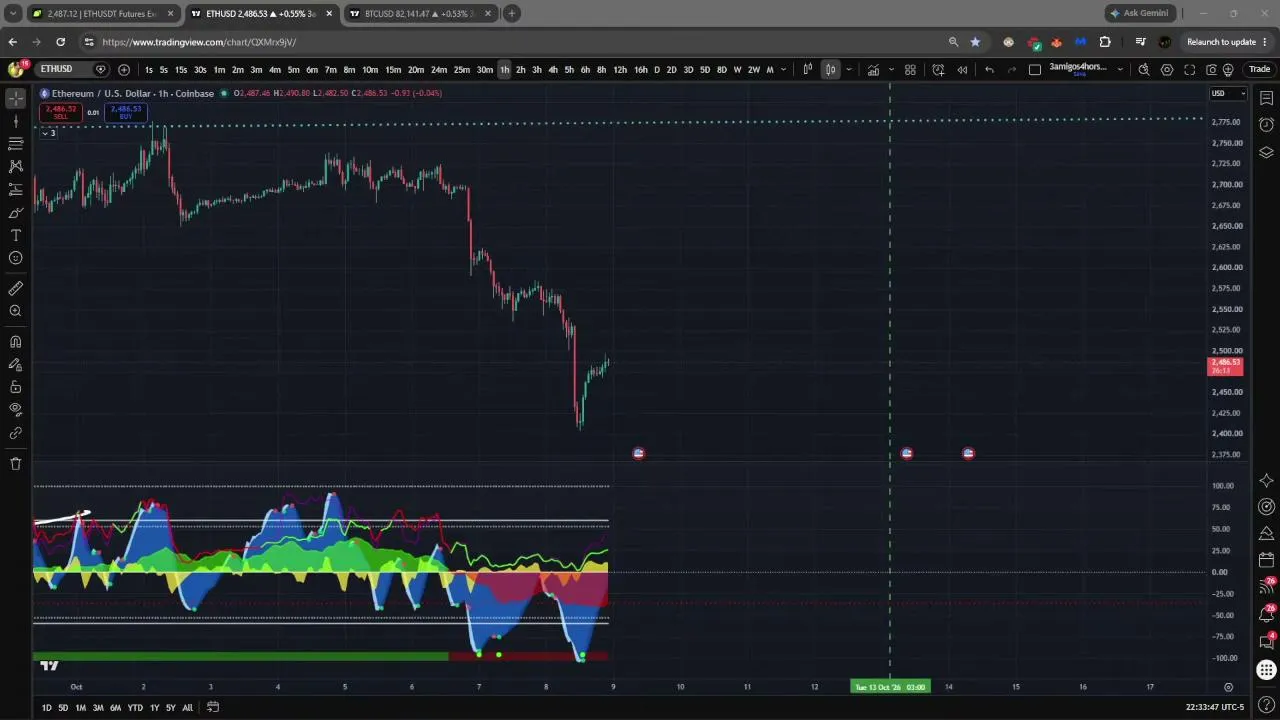Click the blue BUY price button

126,113
